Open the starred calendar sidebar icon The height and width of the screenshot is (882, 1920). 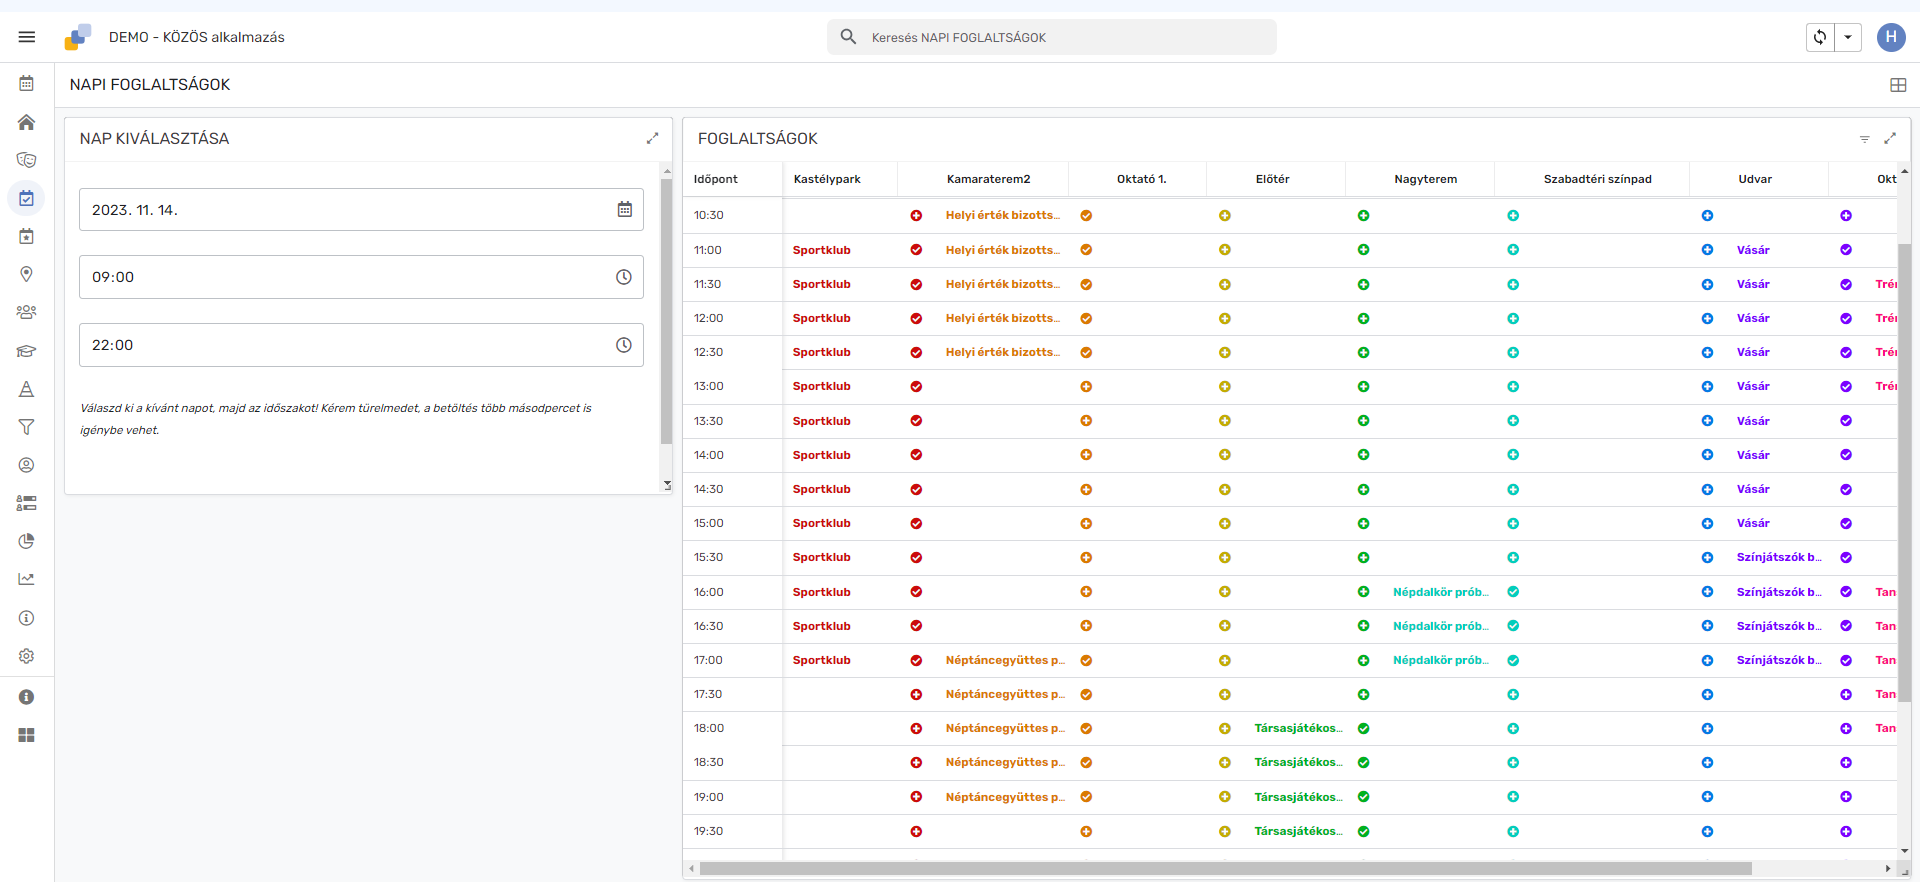pos(27,236)
